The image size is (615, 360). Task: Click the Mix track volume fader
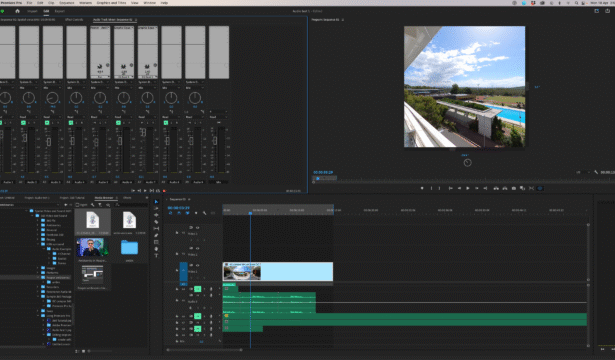pyautogui.click(x=215, y=140)
